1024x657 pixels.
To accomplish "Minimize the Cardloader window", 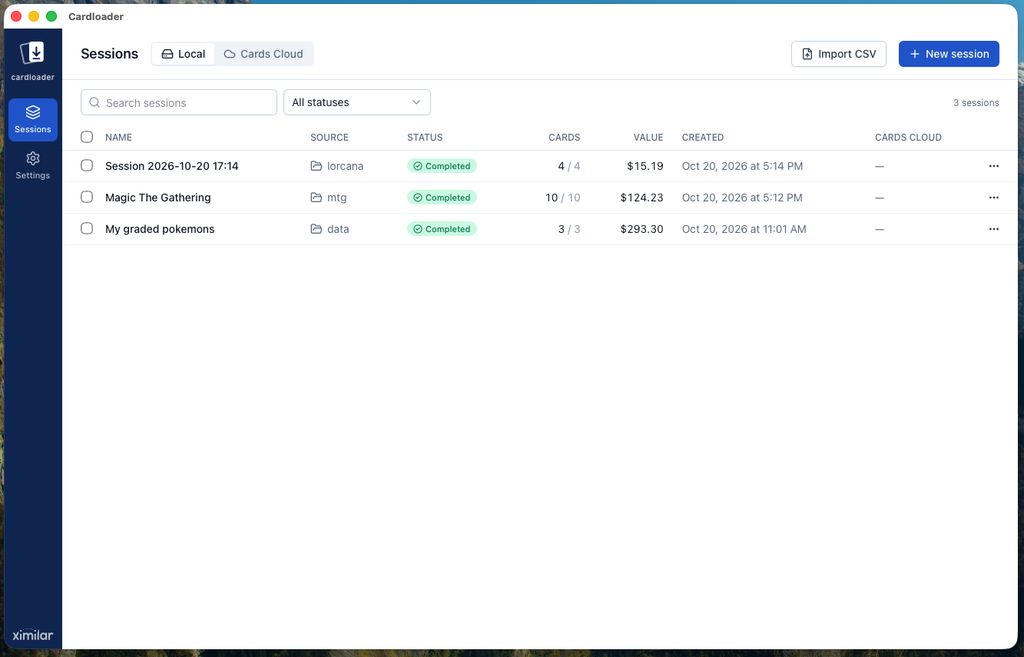I will (34, 16).
